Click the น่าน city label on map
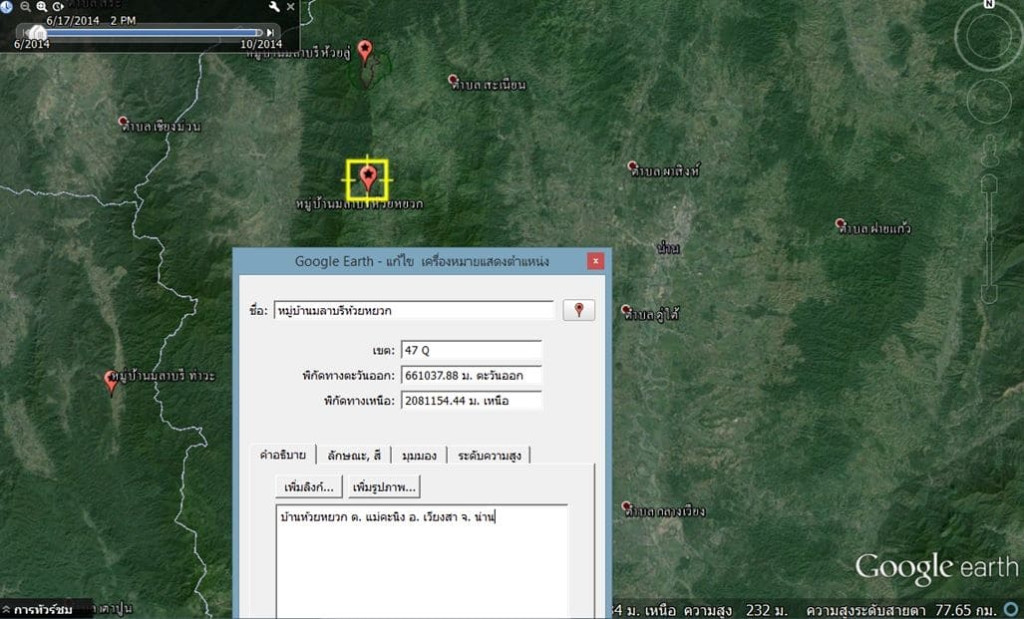This screenshot has width=1024, height=619. [x=669, y=248]
